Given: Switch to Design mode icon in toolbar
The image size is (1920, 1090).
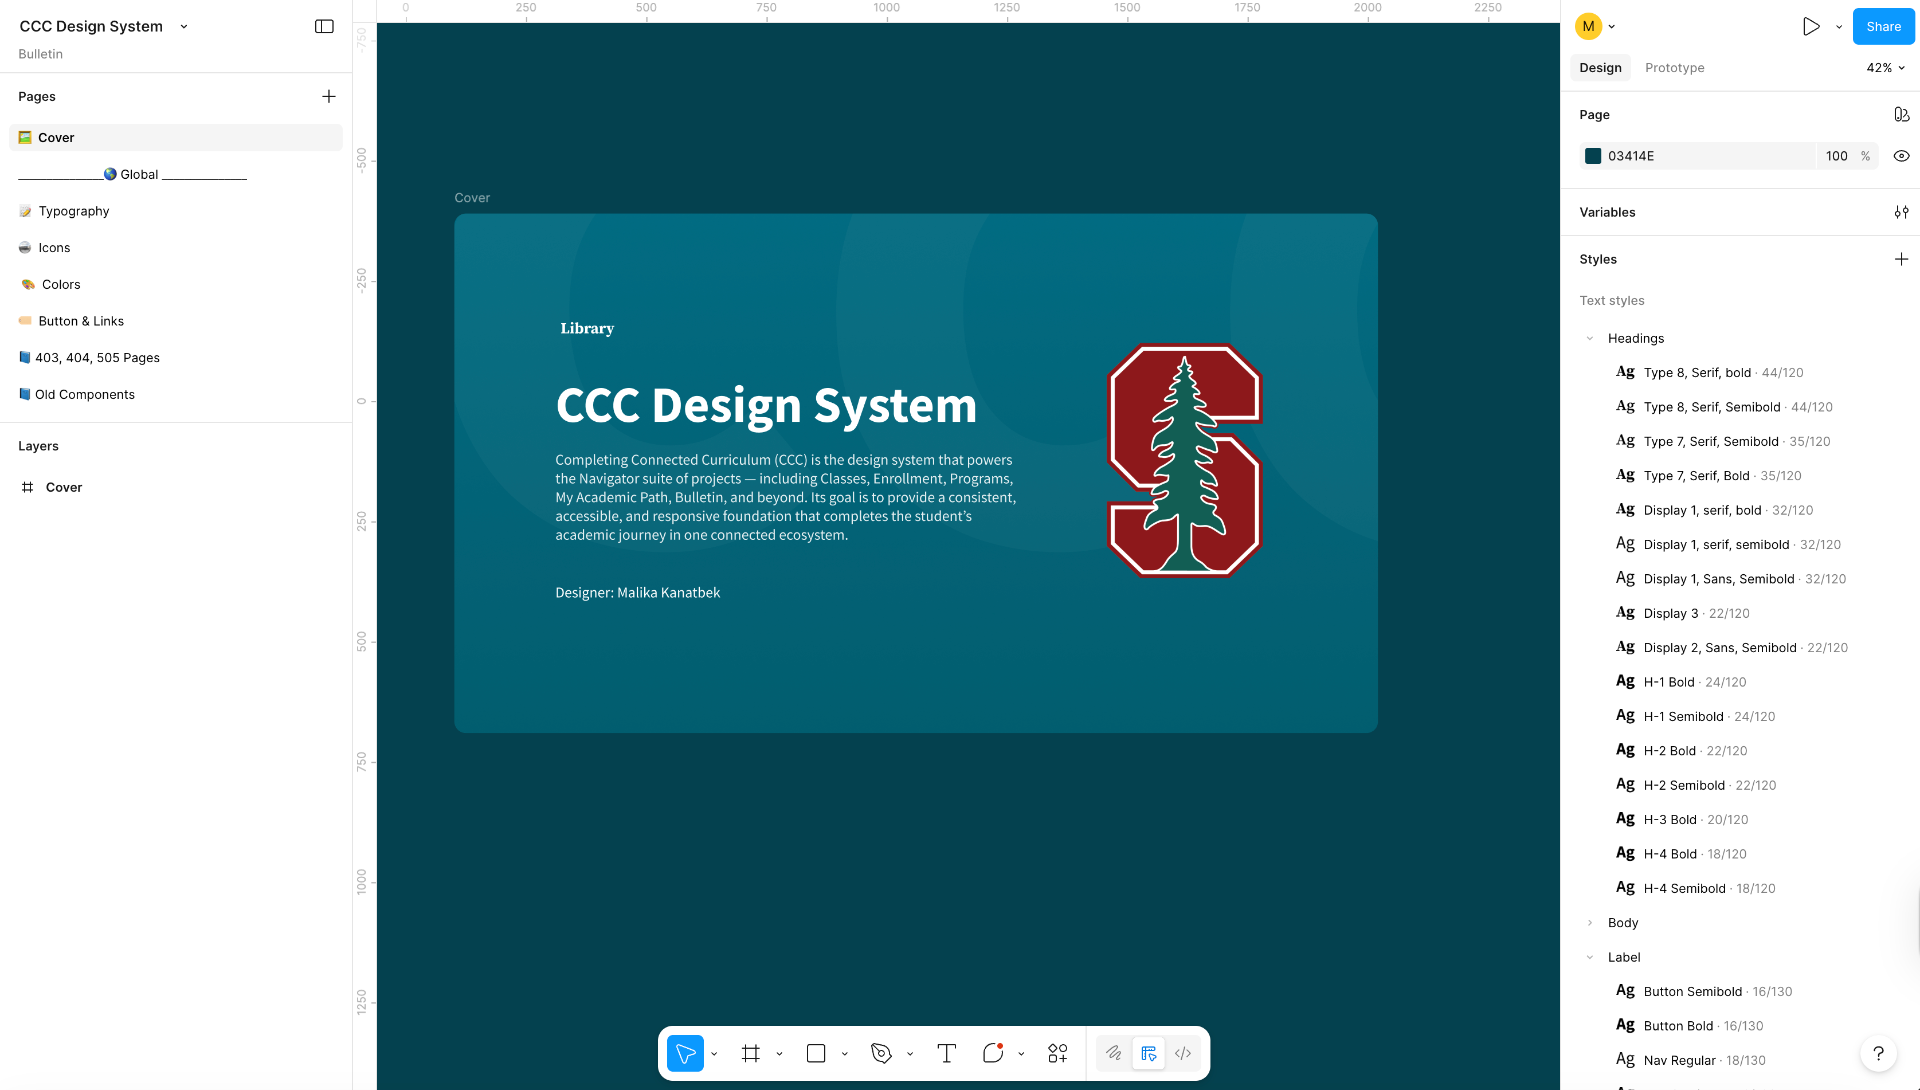Looking at the screenshot, I should pos(1148,1053).
